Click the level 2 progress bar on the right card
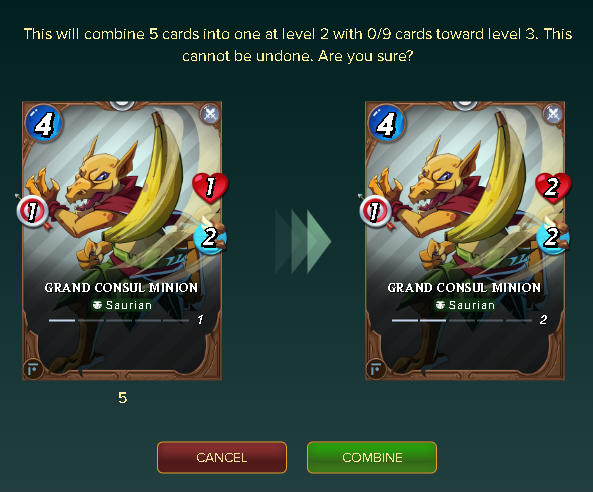 [462, 320]
